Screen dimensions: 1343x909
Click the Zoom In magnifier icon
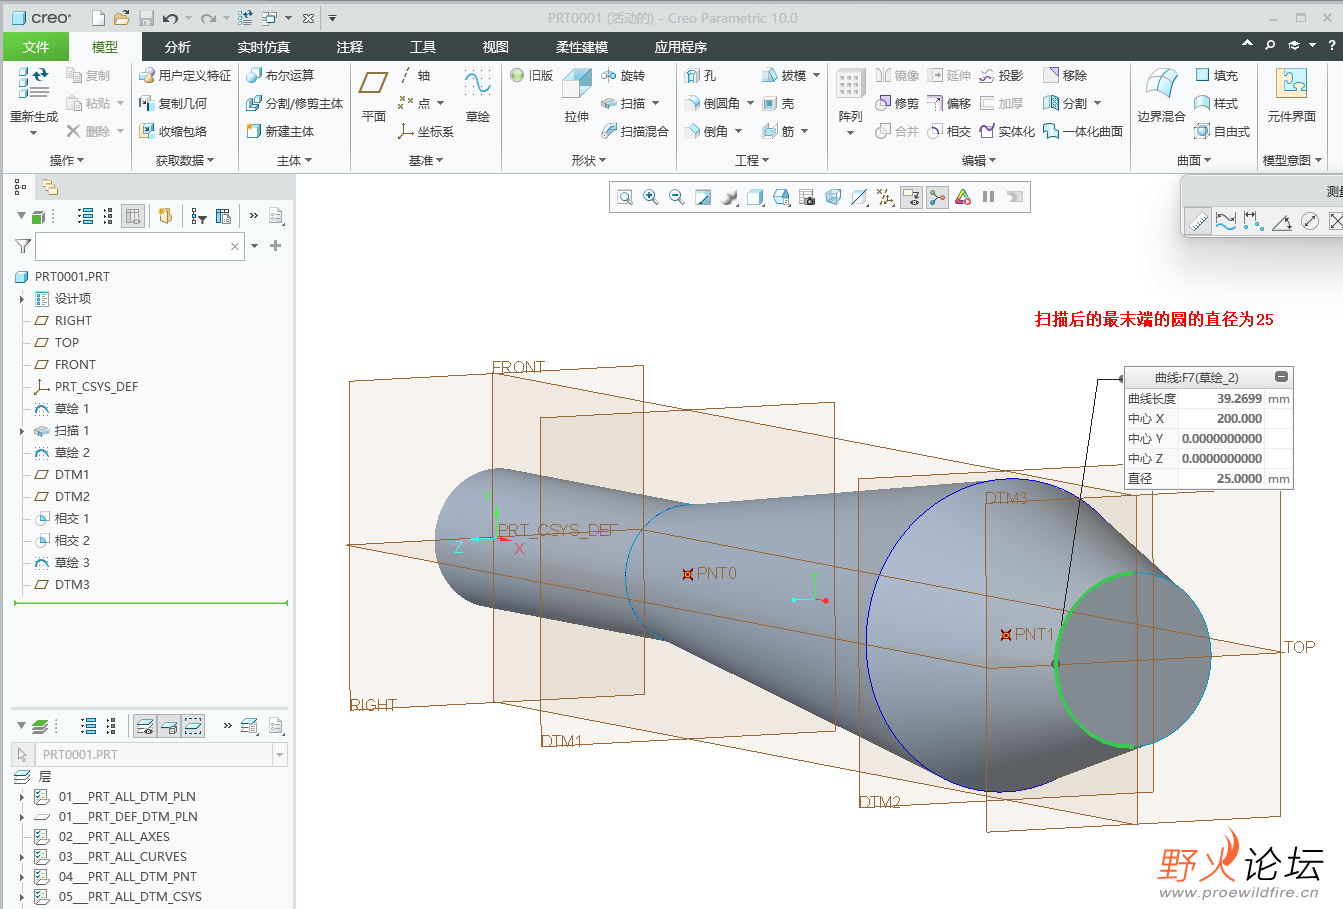tap(651, 197)
